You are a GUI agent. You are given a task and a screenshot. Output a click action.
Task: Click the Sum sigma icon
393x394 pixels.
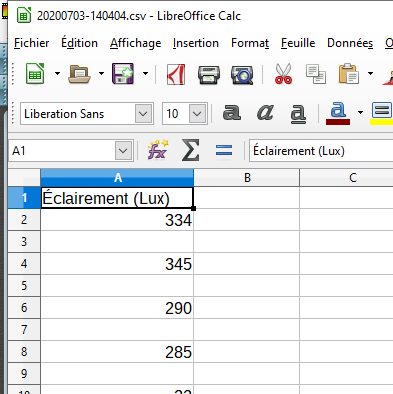[x=191, y=150]
